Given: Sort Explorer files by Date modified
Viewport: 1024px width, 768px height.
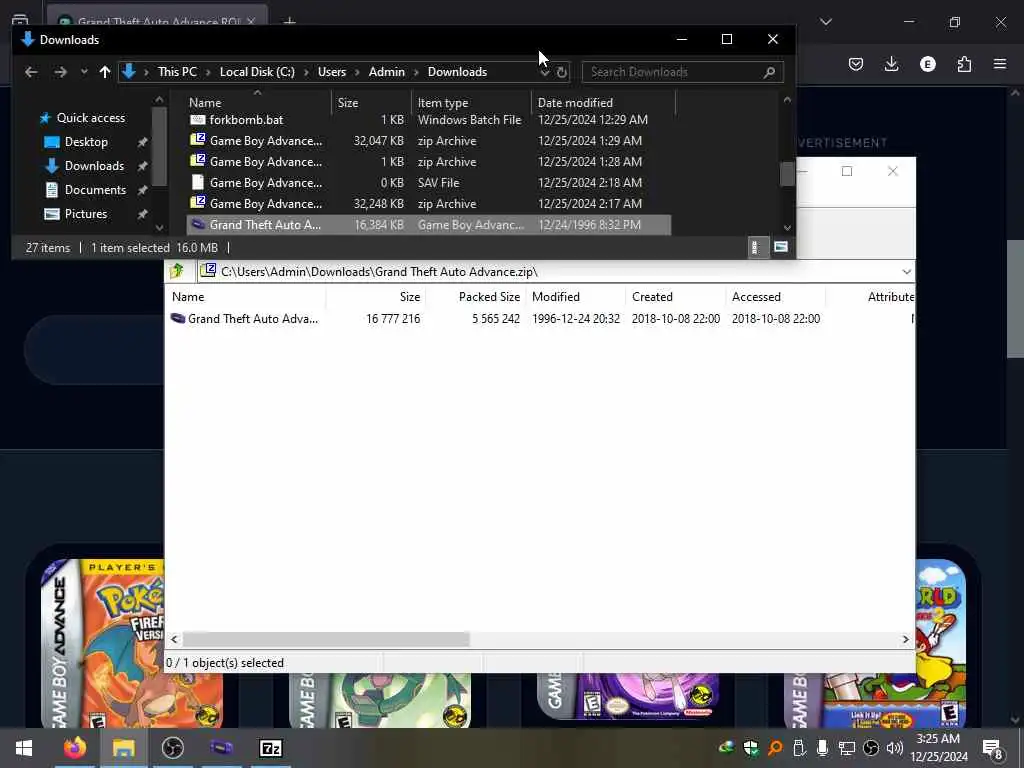Looking at the screenshot, I should click(x=575, y=103).
